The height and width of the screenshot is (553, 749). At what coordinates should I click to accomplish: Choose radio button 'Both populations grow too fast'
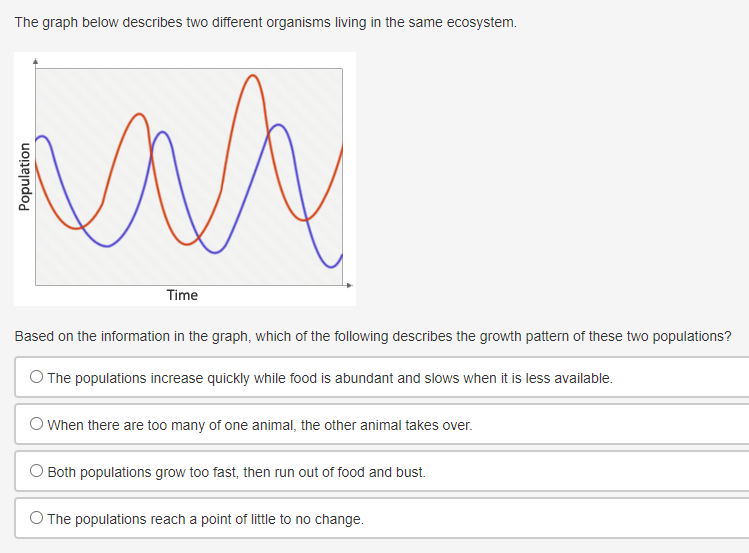pyautogui.click(x=36, y=470)
